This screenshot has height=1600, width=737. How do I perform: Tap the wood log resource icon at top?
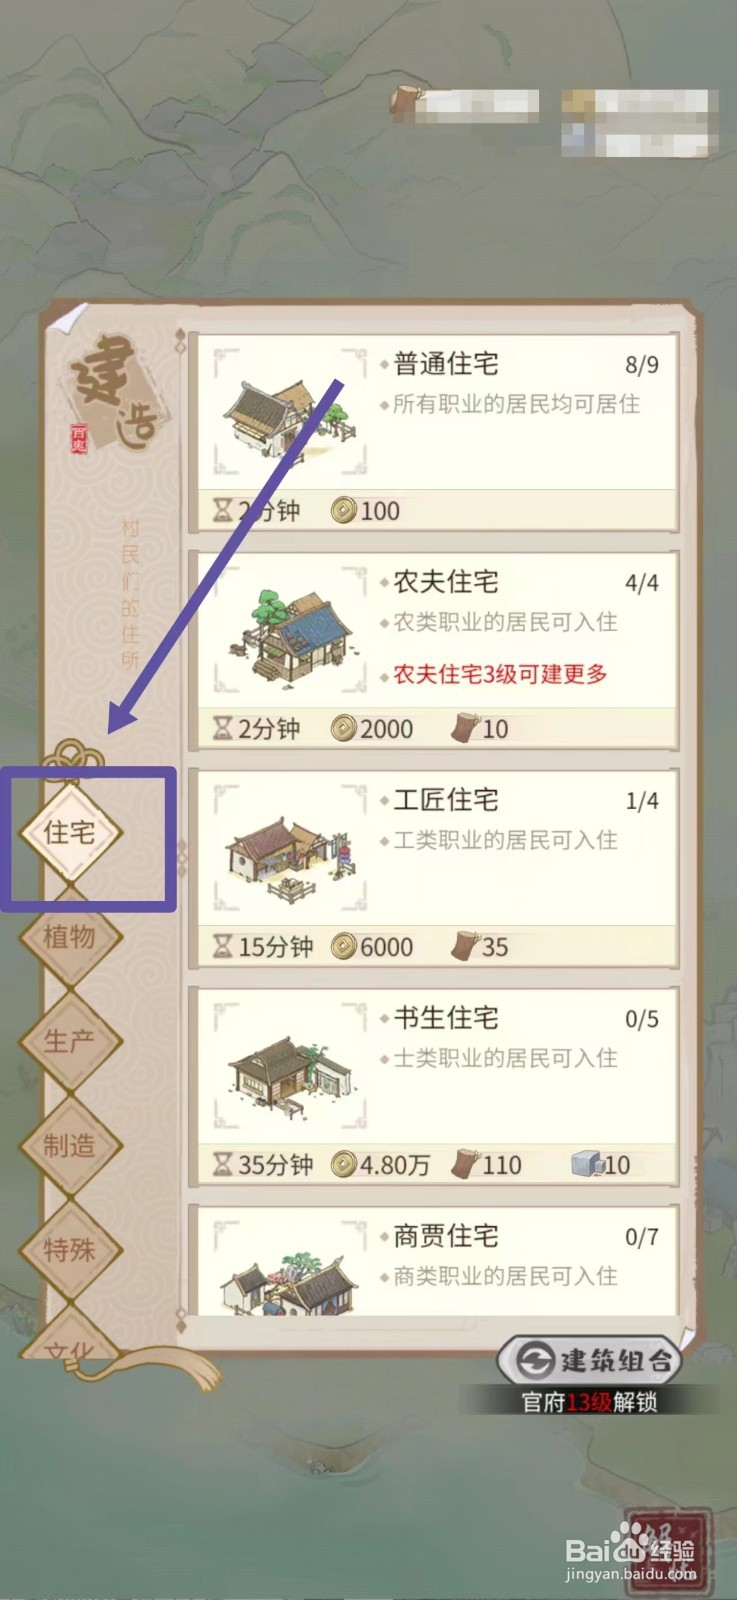tap(405, 103)
